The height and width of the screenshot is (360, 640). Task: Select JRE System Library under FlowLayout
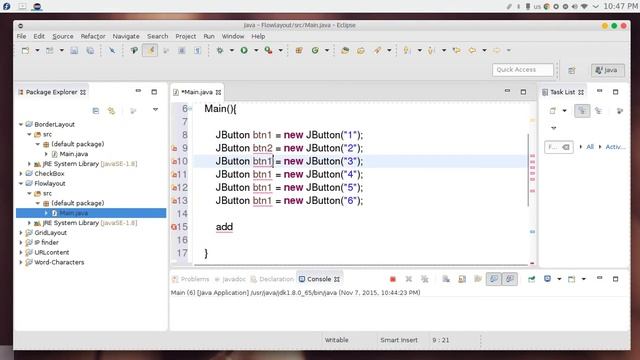[86, 223]
